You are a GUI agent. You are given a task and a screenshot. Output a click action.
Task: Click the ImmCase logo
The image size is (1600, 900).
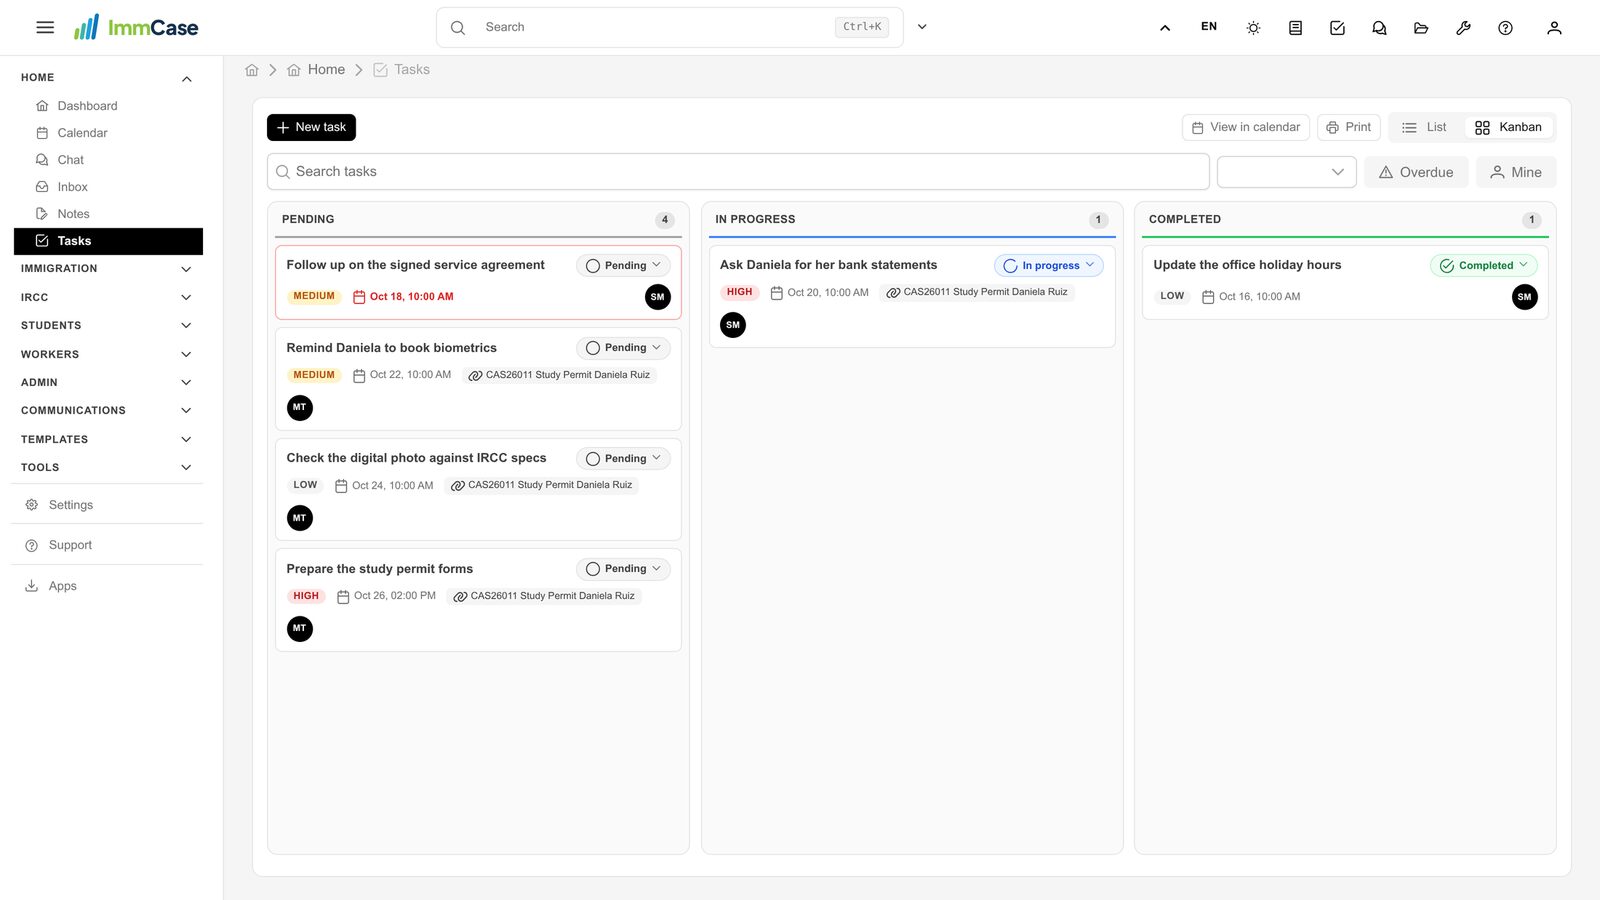[136, 27]
